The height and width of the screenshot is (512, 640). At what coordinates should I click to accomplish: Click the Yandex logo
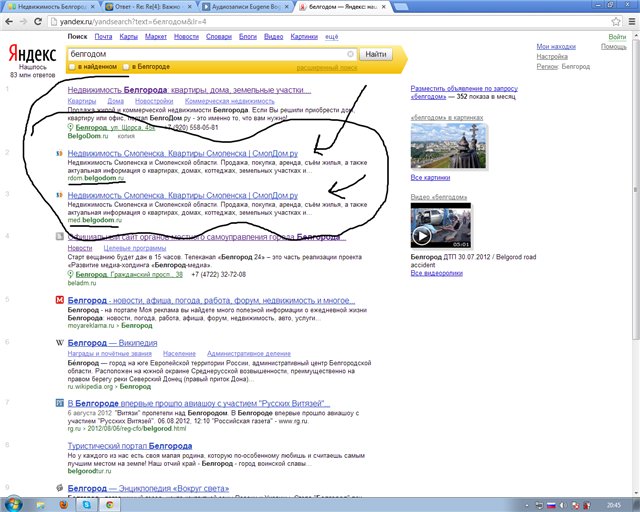click(x=33, y=50)
